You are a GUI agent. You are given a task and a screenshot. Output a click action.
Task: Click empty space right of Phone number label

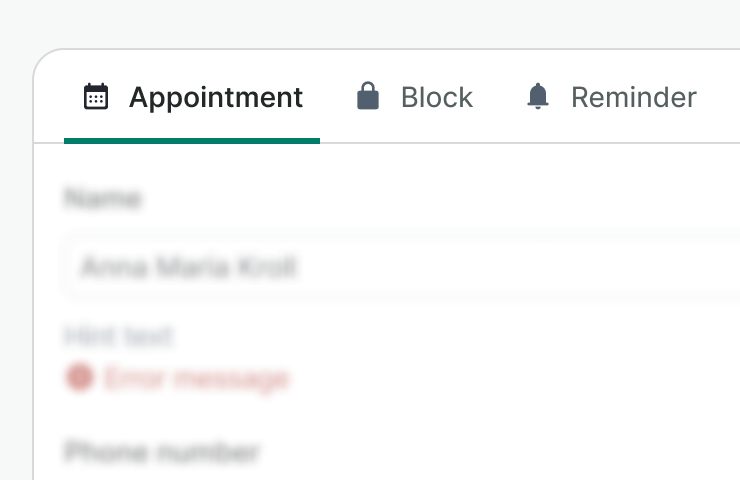[500, 452]
